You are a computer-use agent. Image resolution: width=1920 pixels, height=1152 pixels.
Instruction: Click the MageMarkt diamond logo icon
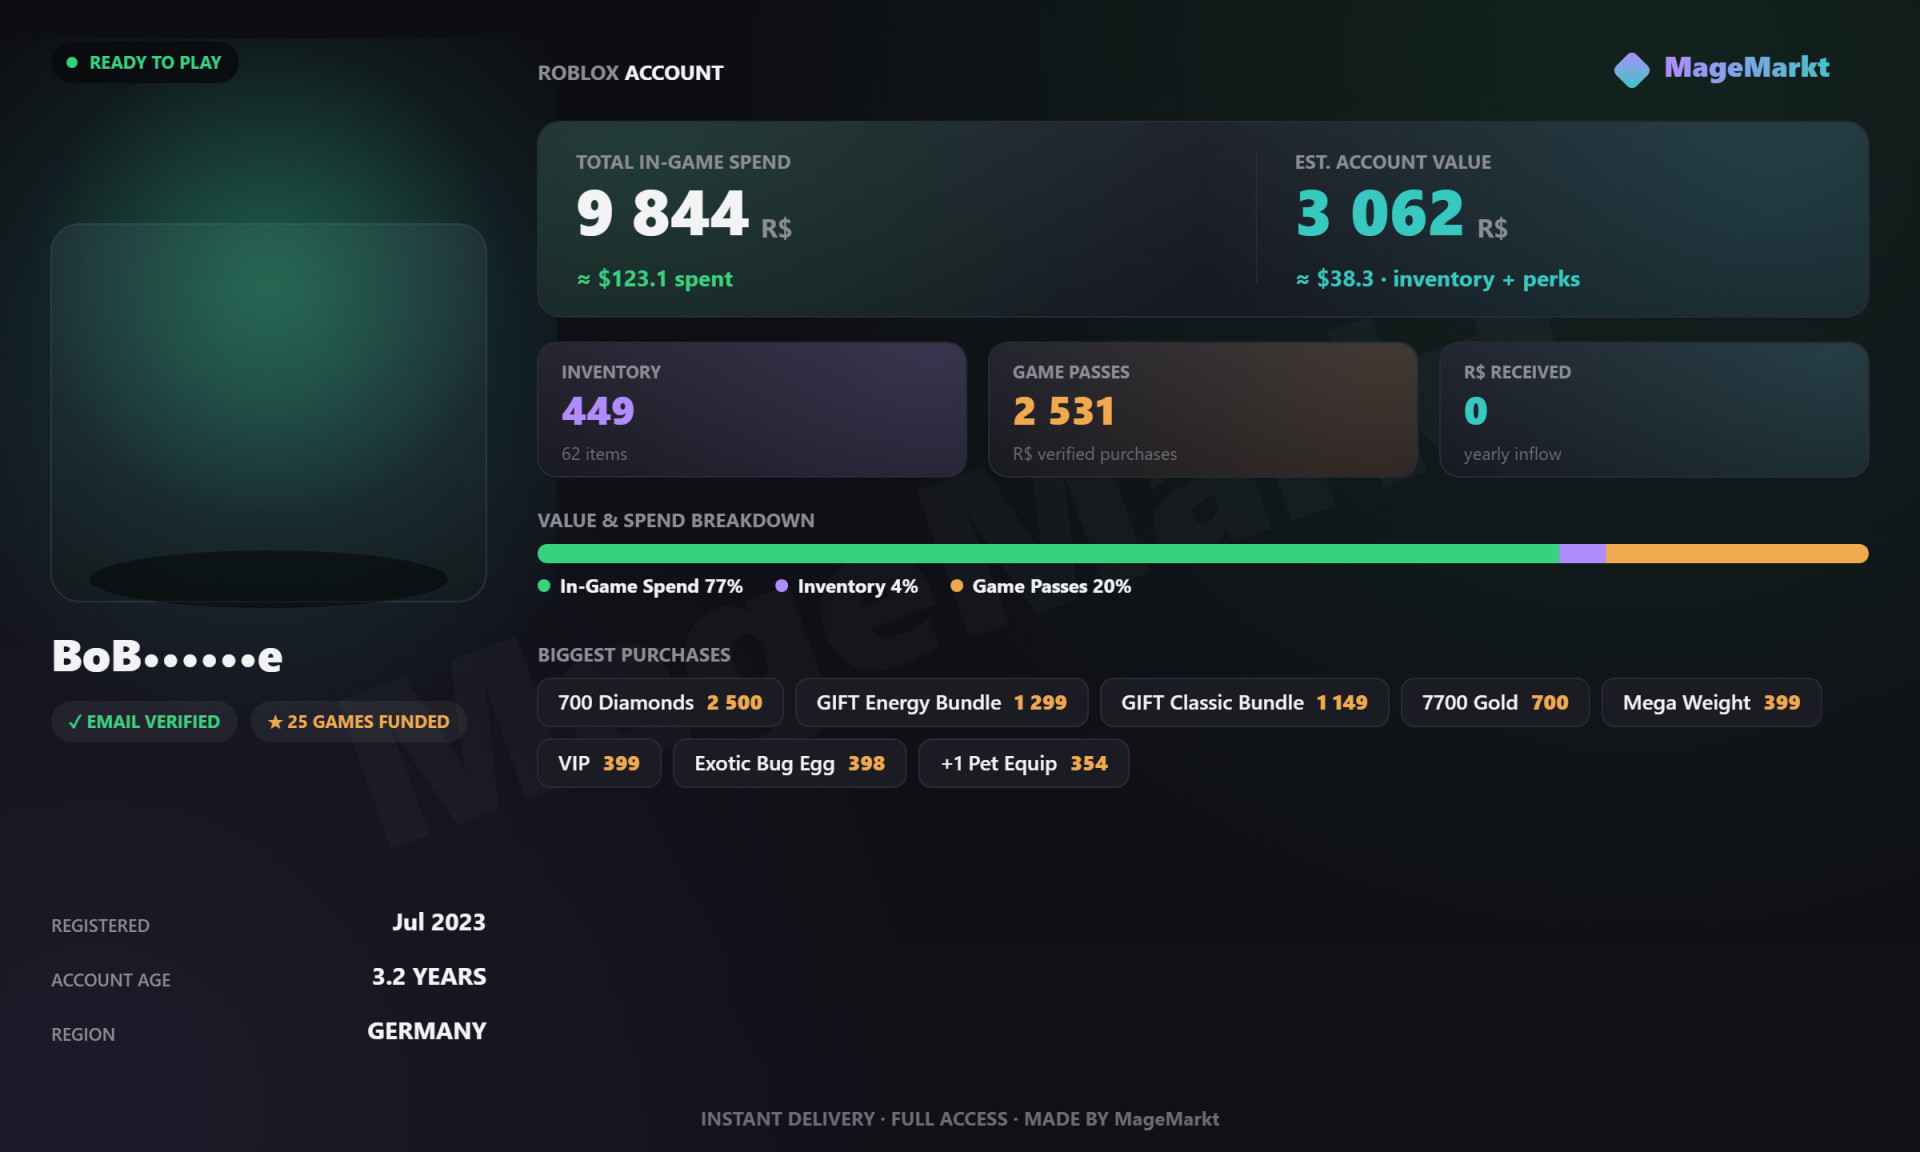[x=1632, y=70]
